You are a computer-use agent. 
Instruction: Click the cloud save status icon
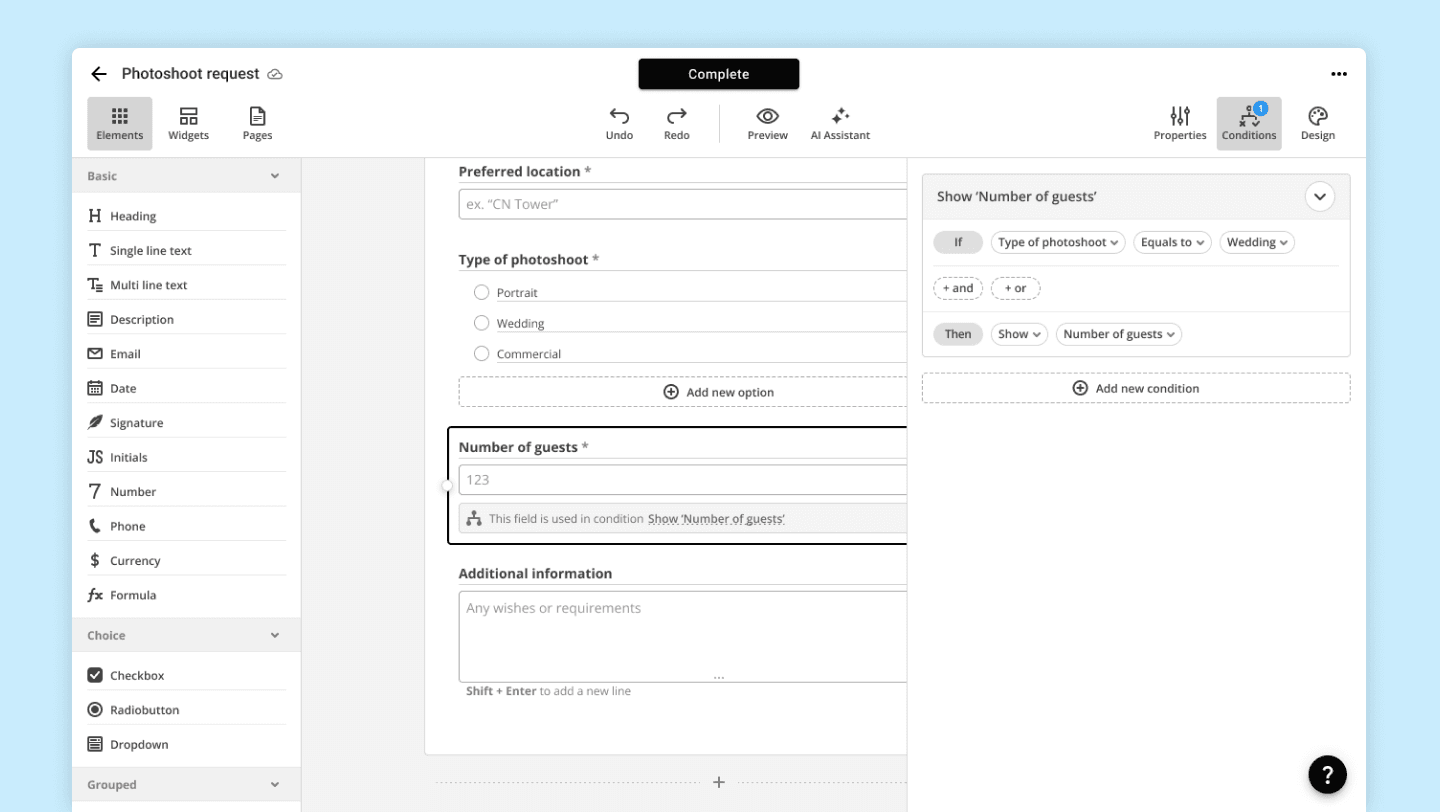click(275, 74)
